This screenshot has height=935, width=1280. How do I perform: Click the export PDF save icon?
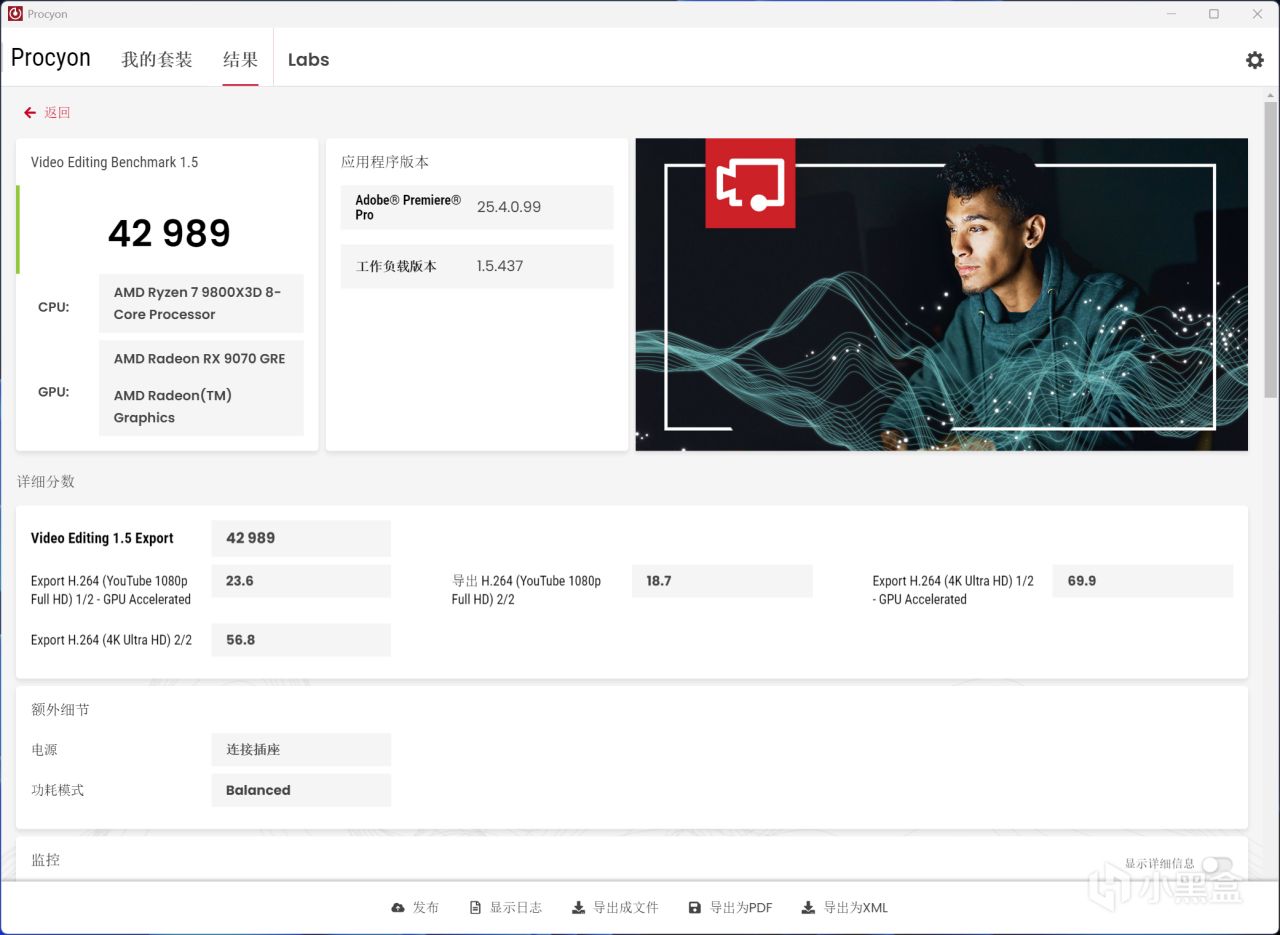695,908
